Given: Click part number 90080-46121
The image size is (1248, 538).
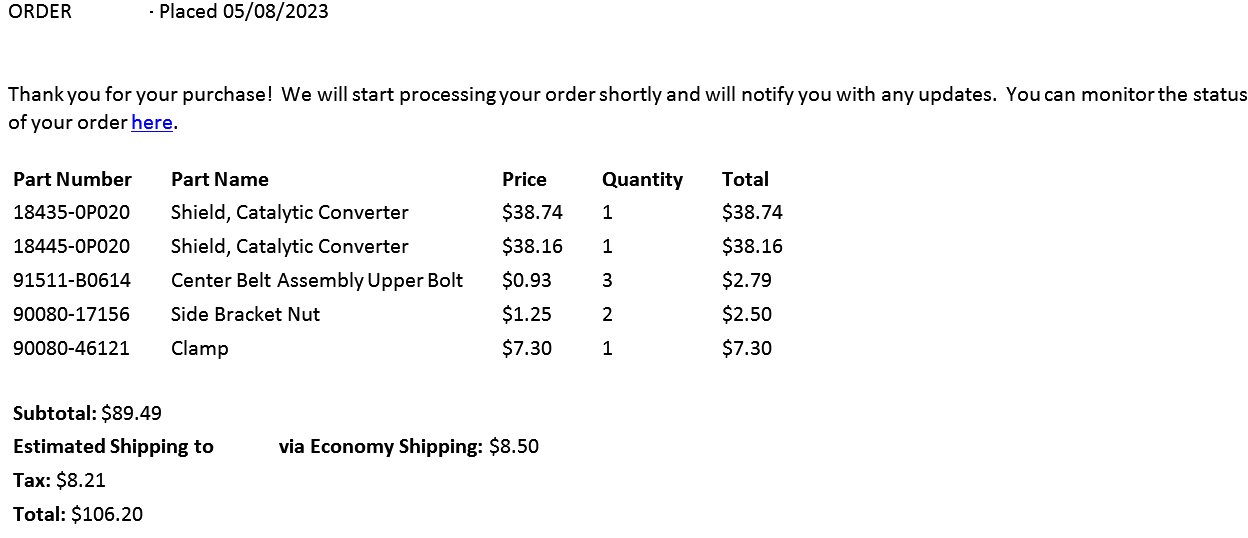Looking at the screenshot, I should pos(71,348).
